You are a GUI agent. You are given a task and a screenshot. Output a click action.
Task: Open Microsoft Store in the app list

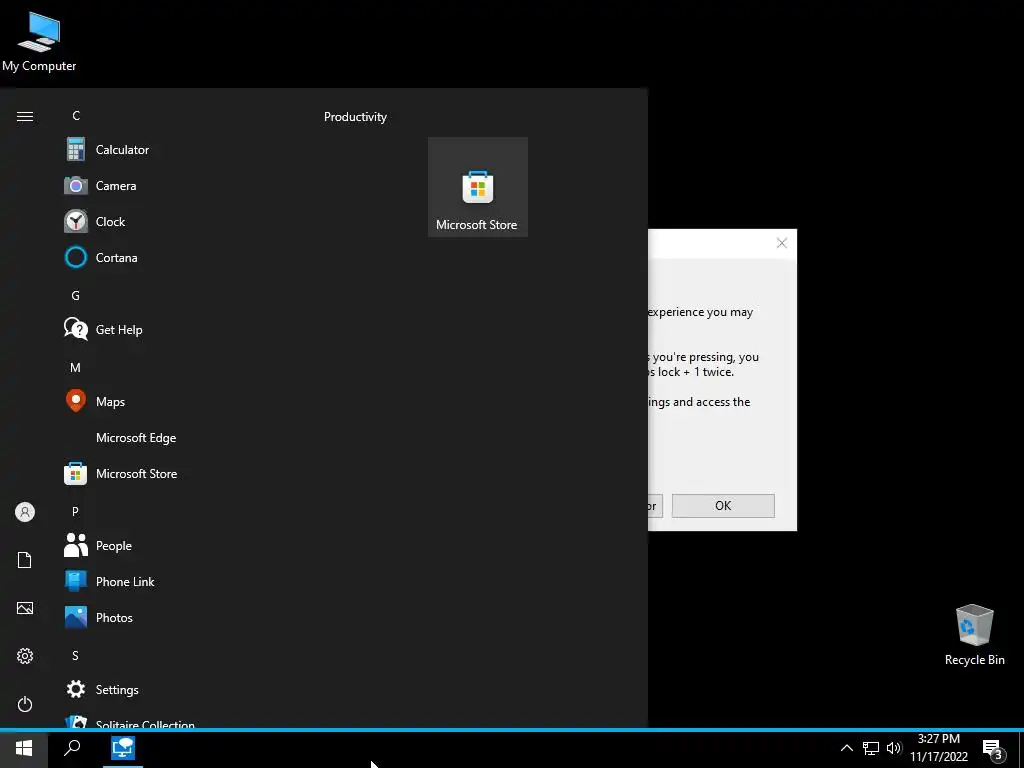point(136,473)
